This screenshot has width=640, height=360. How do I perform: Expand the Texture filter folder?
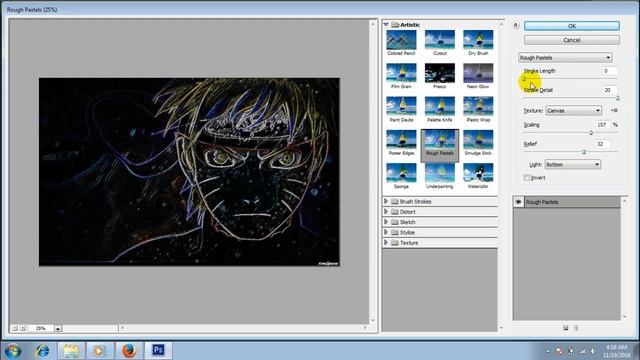tap(386, 242)
